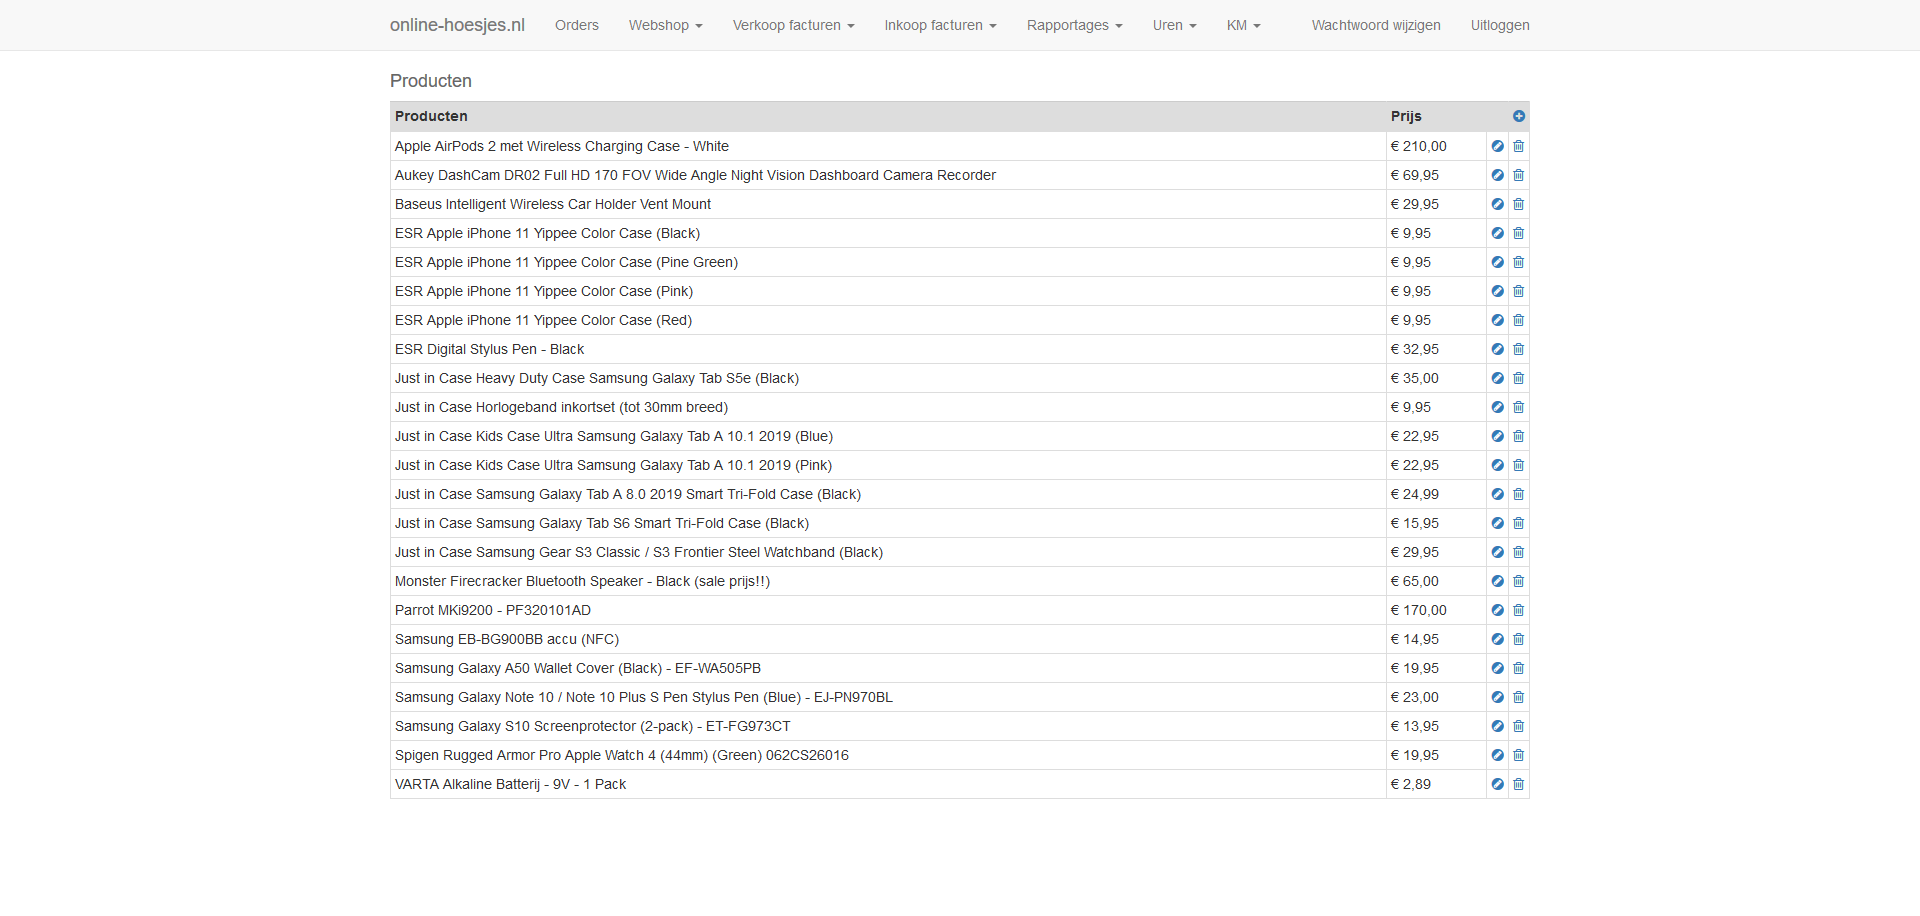Image resolution: width=1920 pixels, height=916 pixels.
Task: Delete Just in Case Heavy Duty Case Tab S5e
Action: click(x=1518, y=378)
